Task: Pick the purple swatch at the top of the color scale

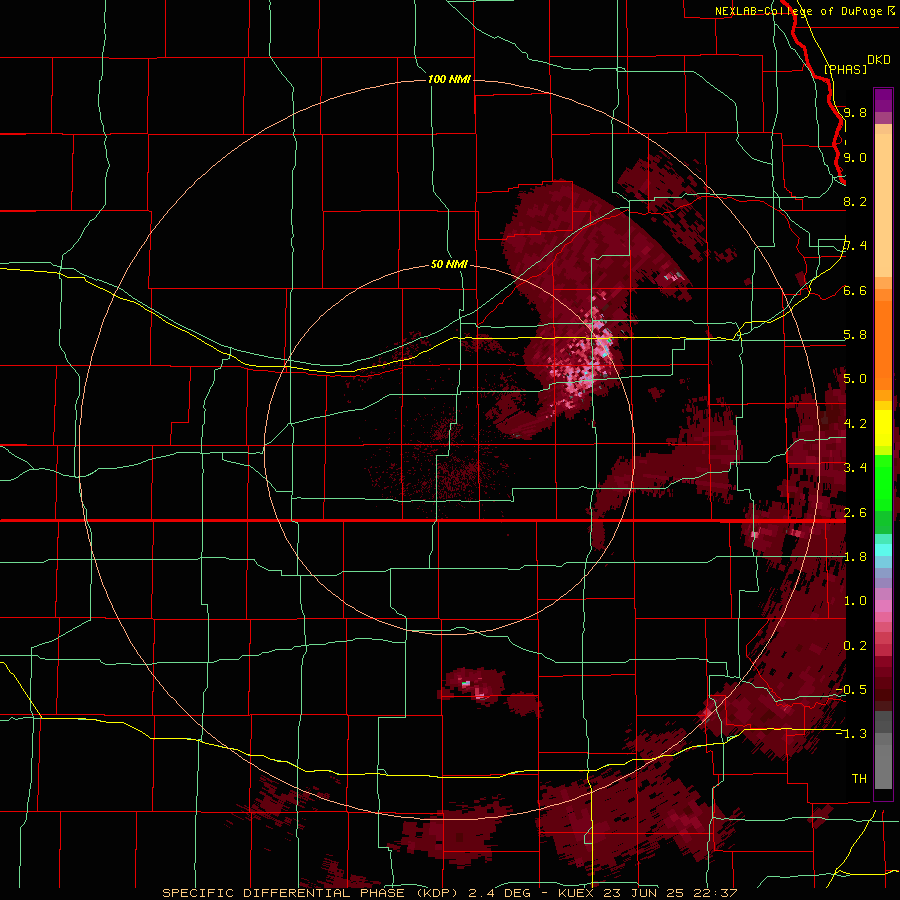Action: [883, 100]
